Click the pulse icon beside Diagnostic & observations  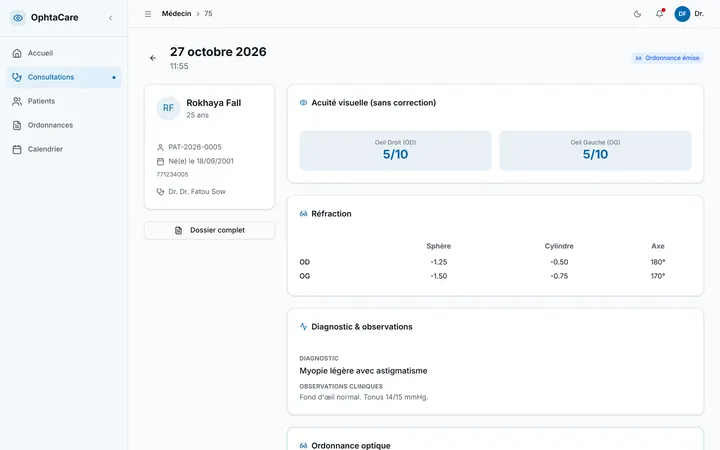(x=304, y=326)
